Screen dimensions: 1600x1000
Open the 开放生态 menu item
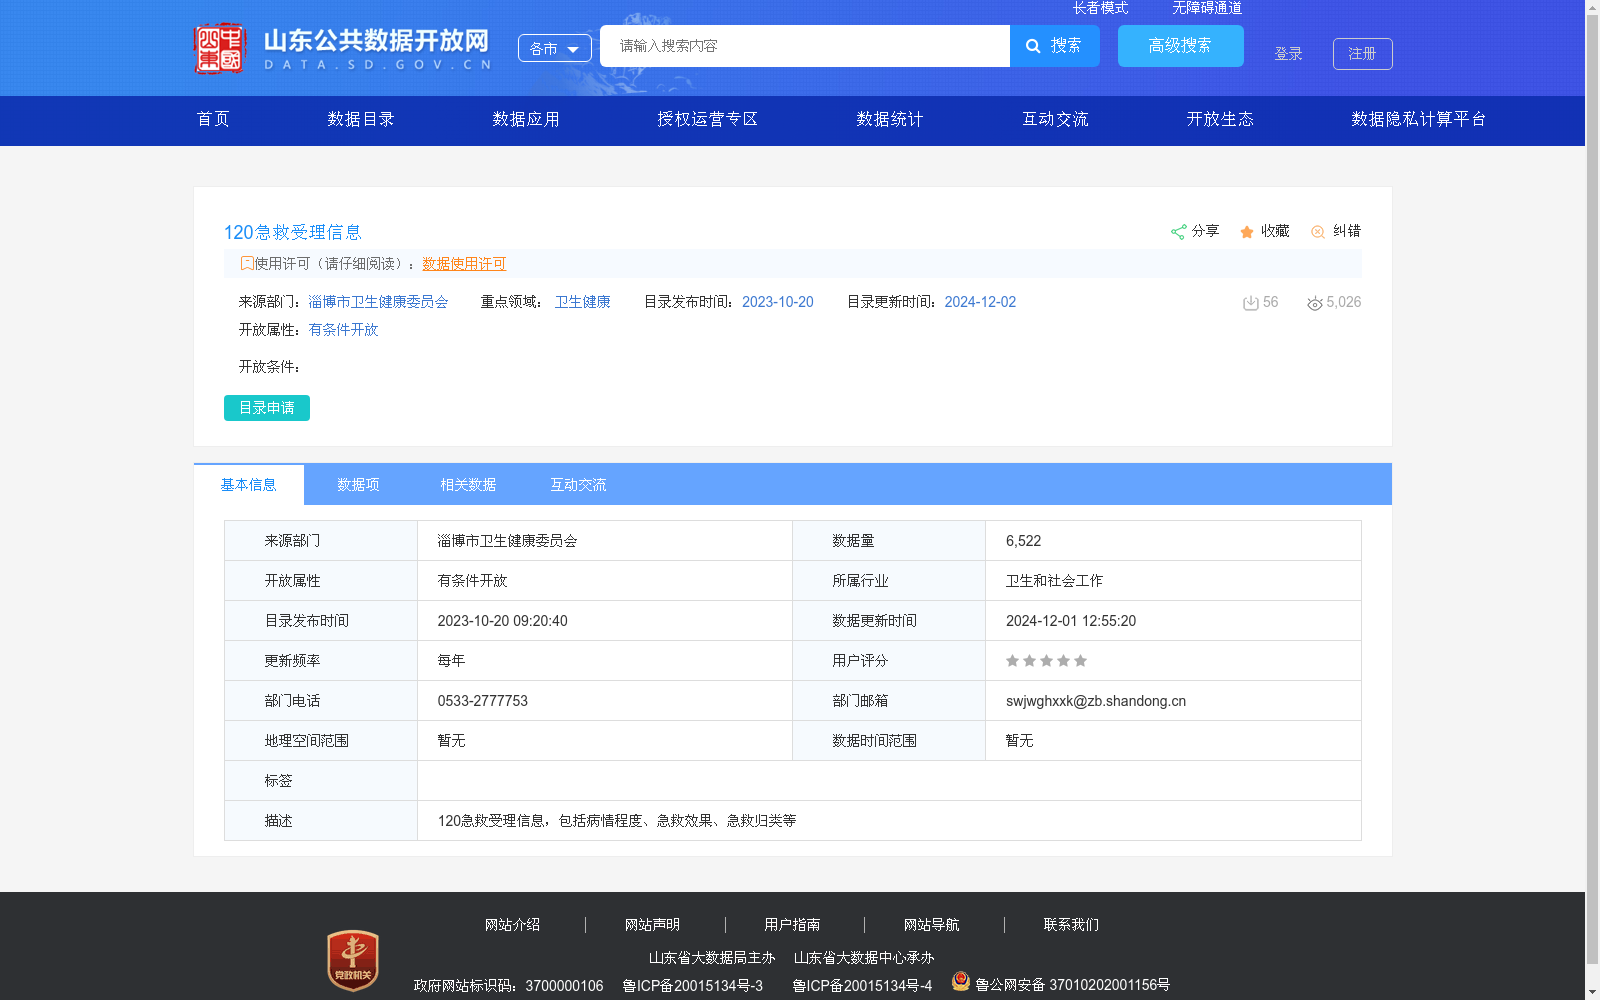point(1220,119)
